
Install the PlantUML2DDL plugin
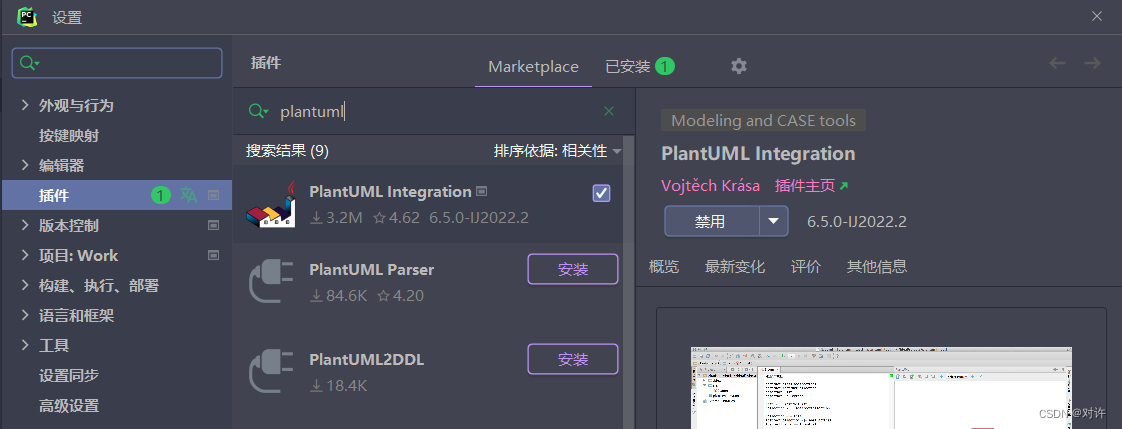(572, 359)
